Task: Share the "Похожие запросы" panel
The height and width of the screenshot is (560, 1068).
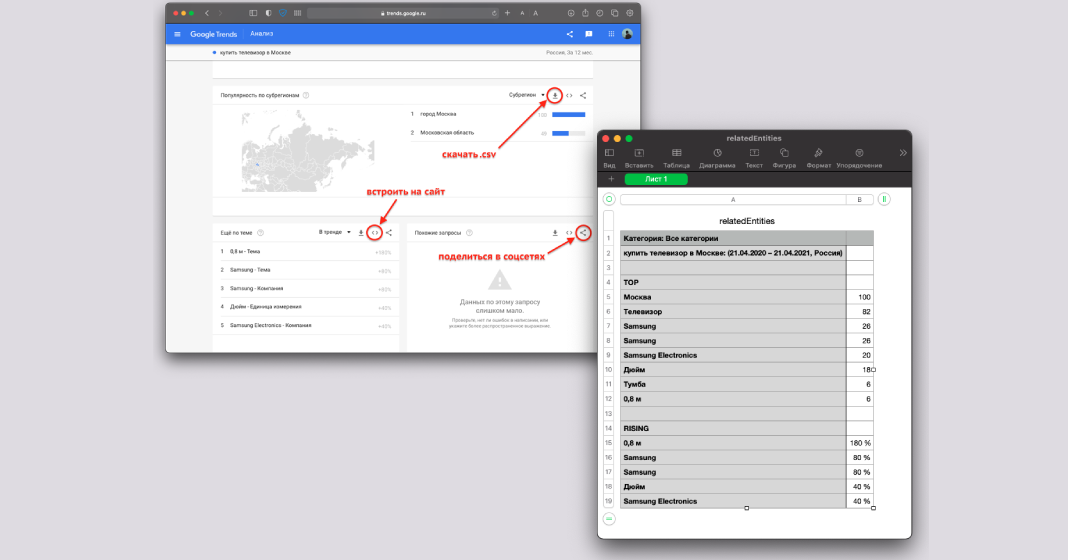Action: coord(583,232)
